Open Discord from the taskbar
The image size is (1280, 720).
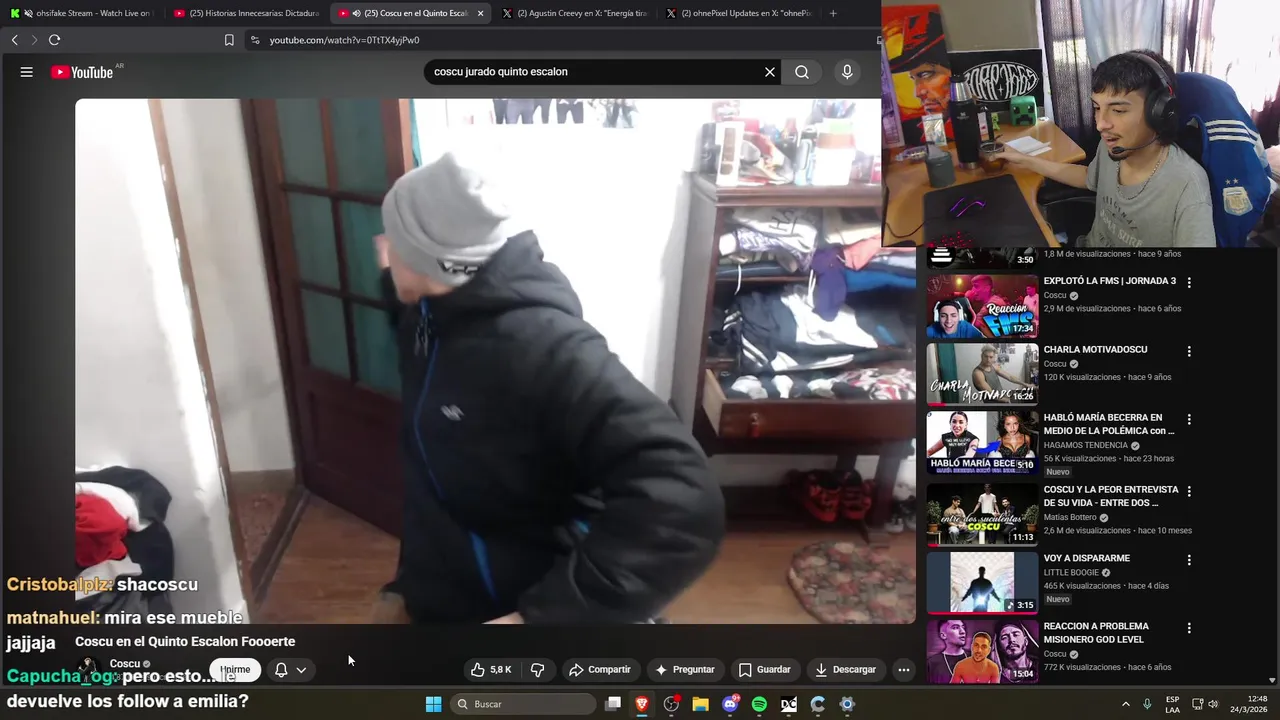click(x=730, y=704)
